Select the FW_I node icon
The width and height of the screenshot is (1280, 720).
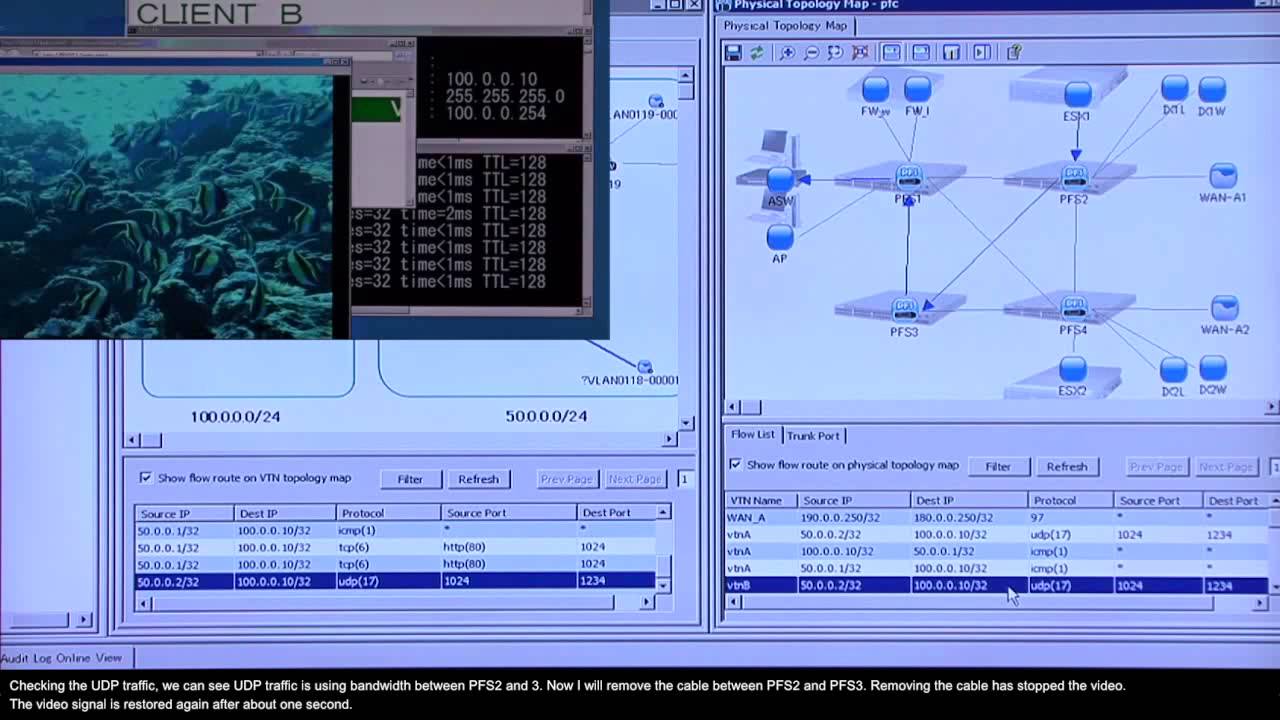click(917, 89)
